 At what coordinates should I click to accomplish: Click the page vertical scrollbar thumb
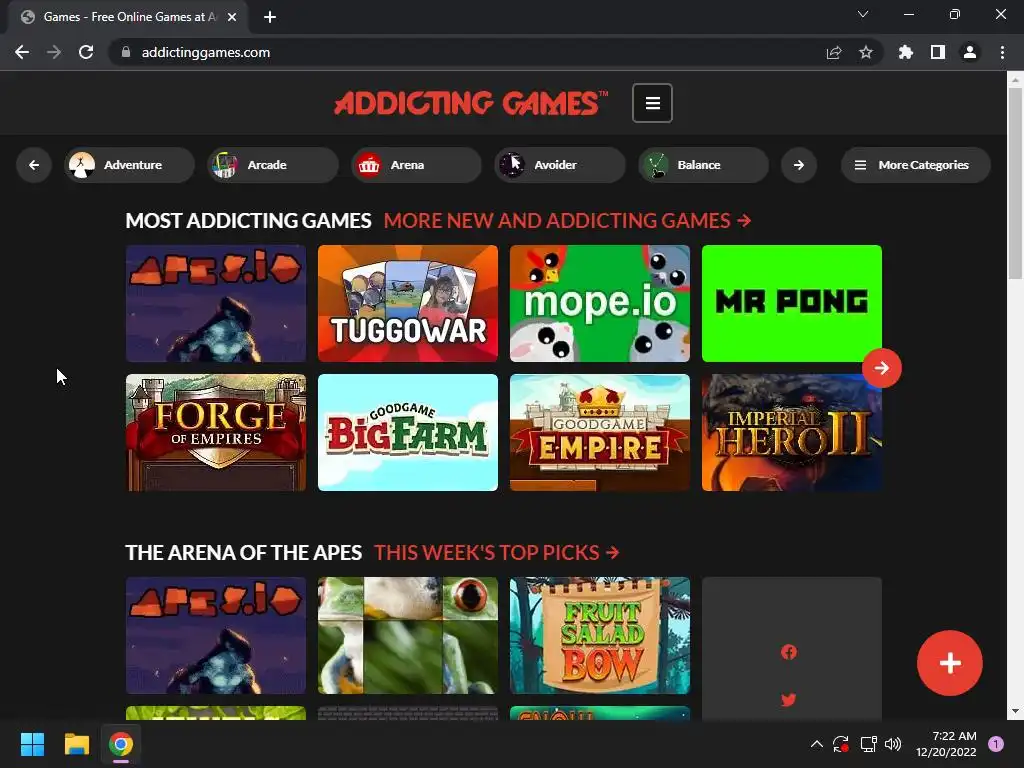pos(1015,183)
